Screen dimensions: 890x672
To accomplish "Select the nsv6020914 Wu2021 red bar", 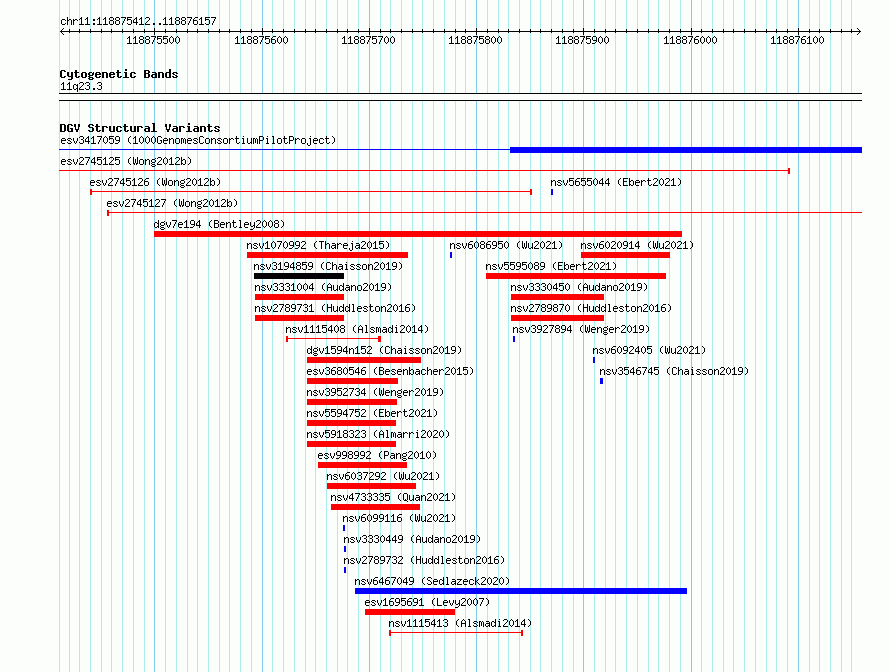I will click(625, 255).
